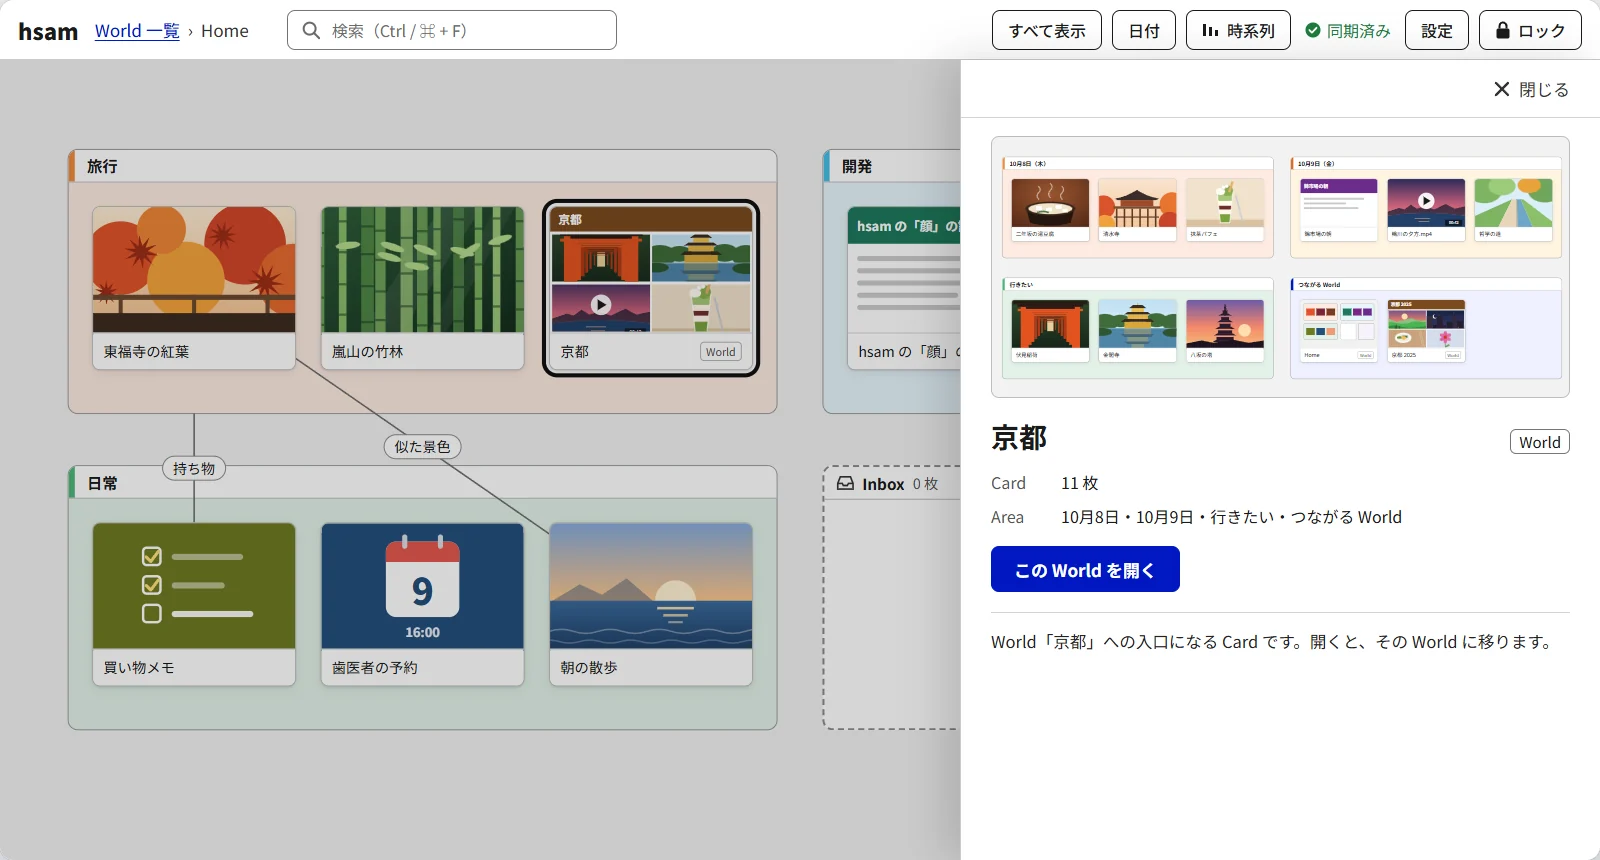Viewport: 1600px width, 860px height.
Task: Select the 買い物メモ card
Action: click(194, 604)
